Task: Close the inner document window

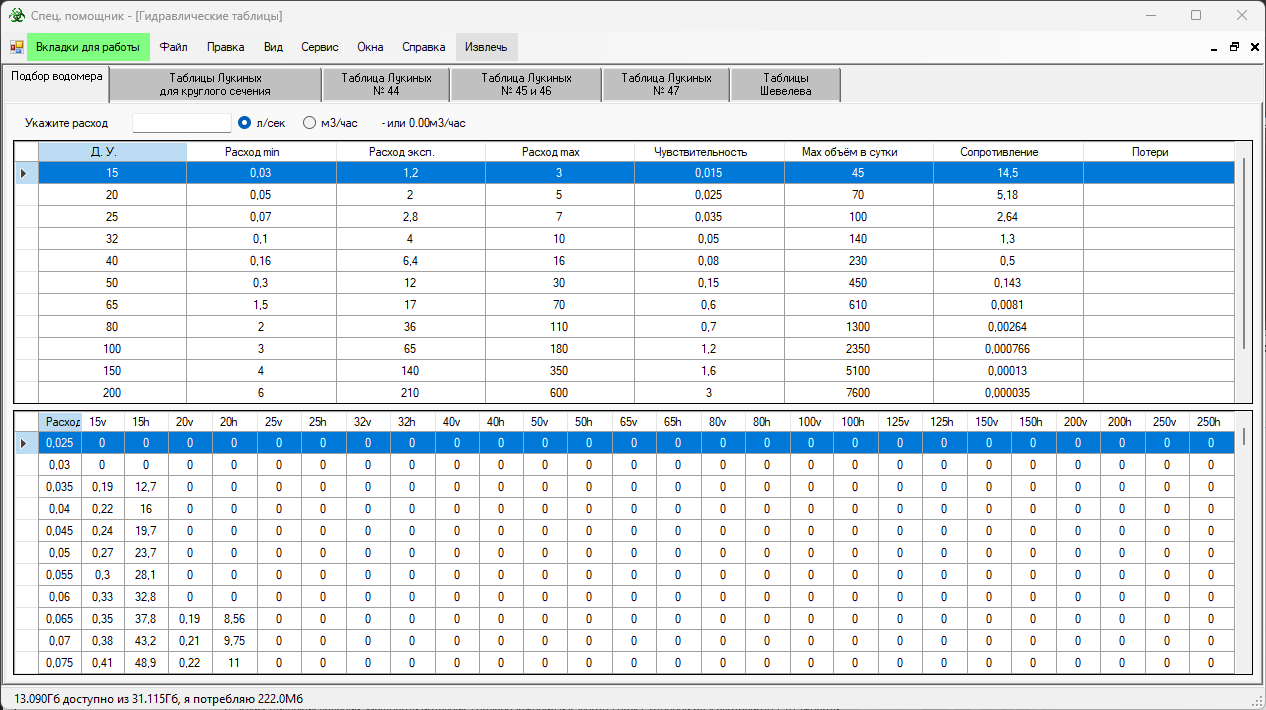Action: [x=1253, y=48]
